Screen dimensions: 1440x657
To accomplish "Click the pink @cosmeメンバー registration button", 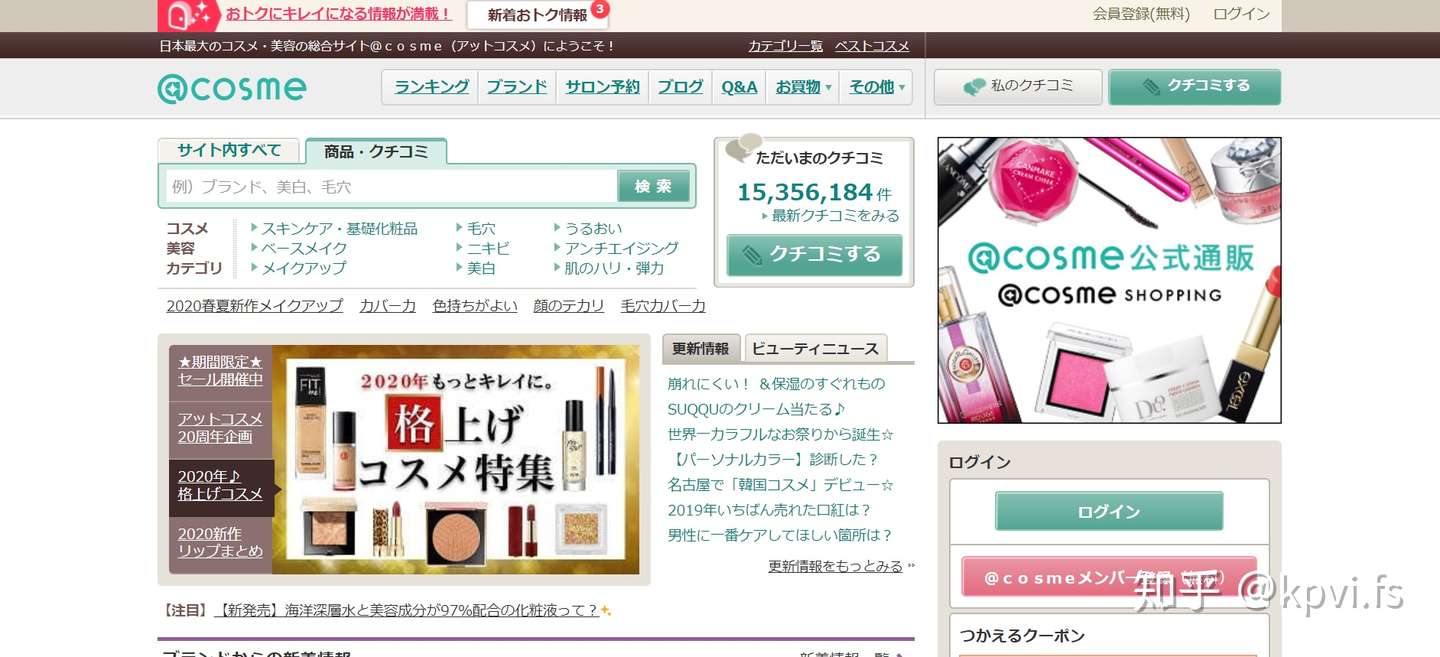I will 1109,577.
